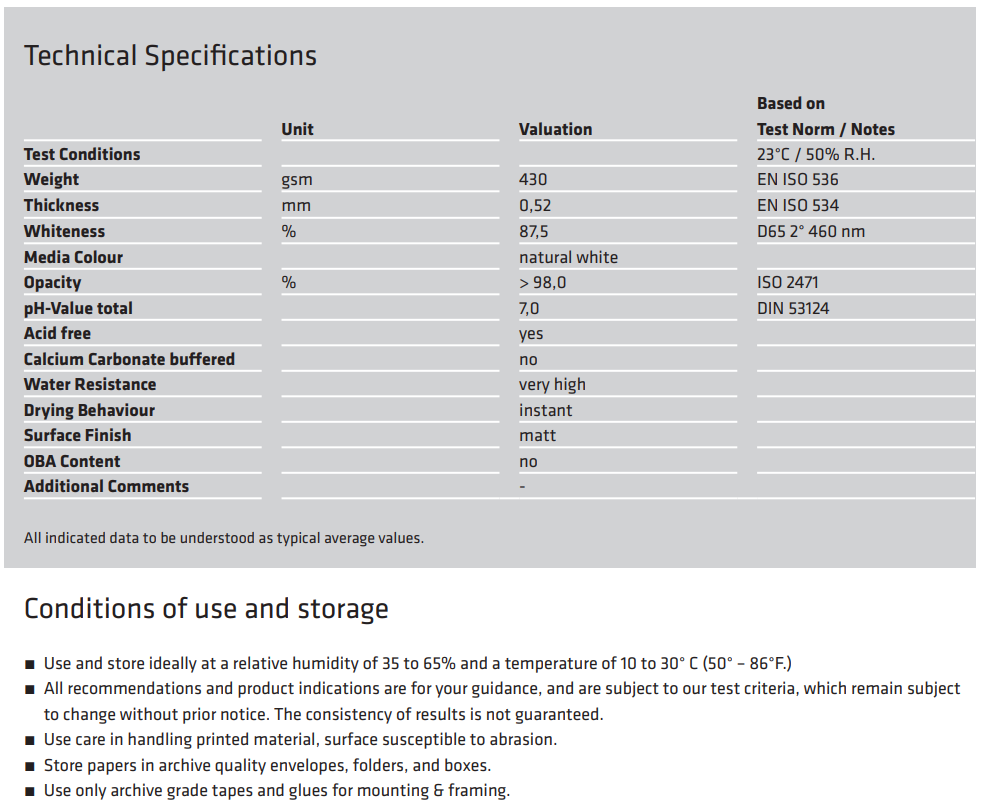Select the Valuation column header

[x=556, y=130]
